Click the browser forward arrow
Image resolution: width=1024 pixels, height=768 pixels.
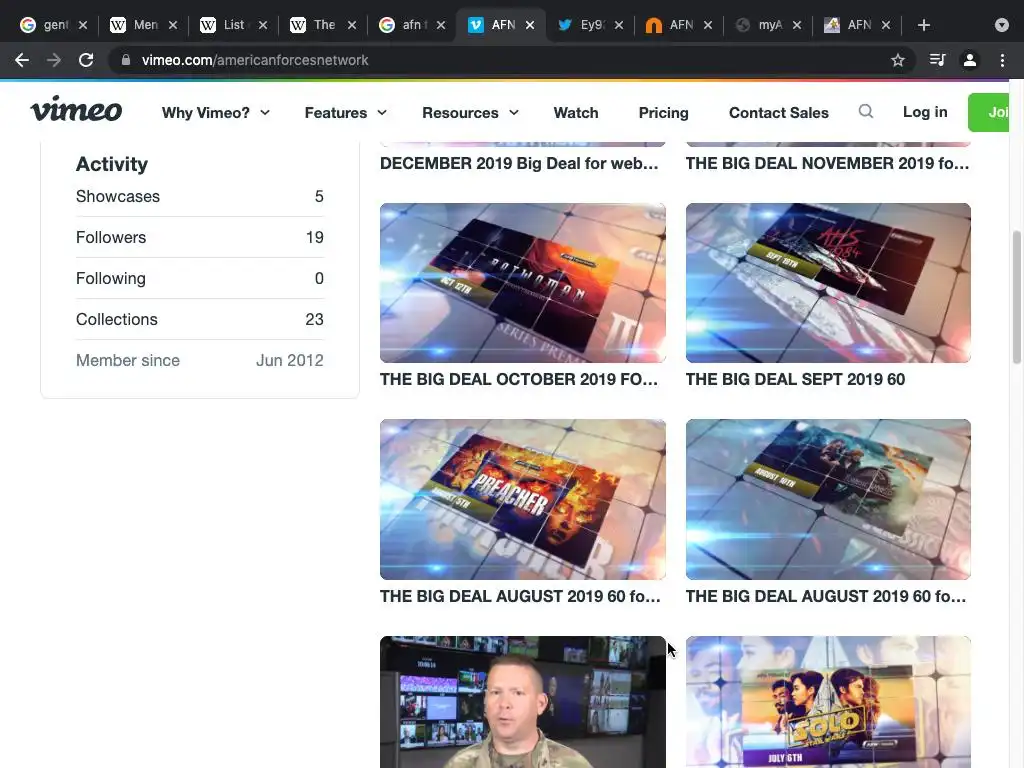tap(54, 60)
